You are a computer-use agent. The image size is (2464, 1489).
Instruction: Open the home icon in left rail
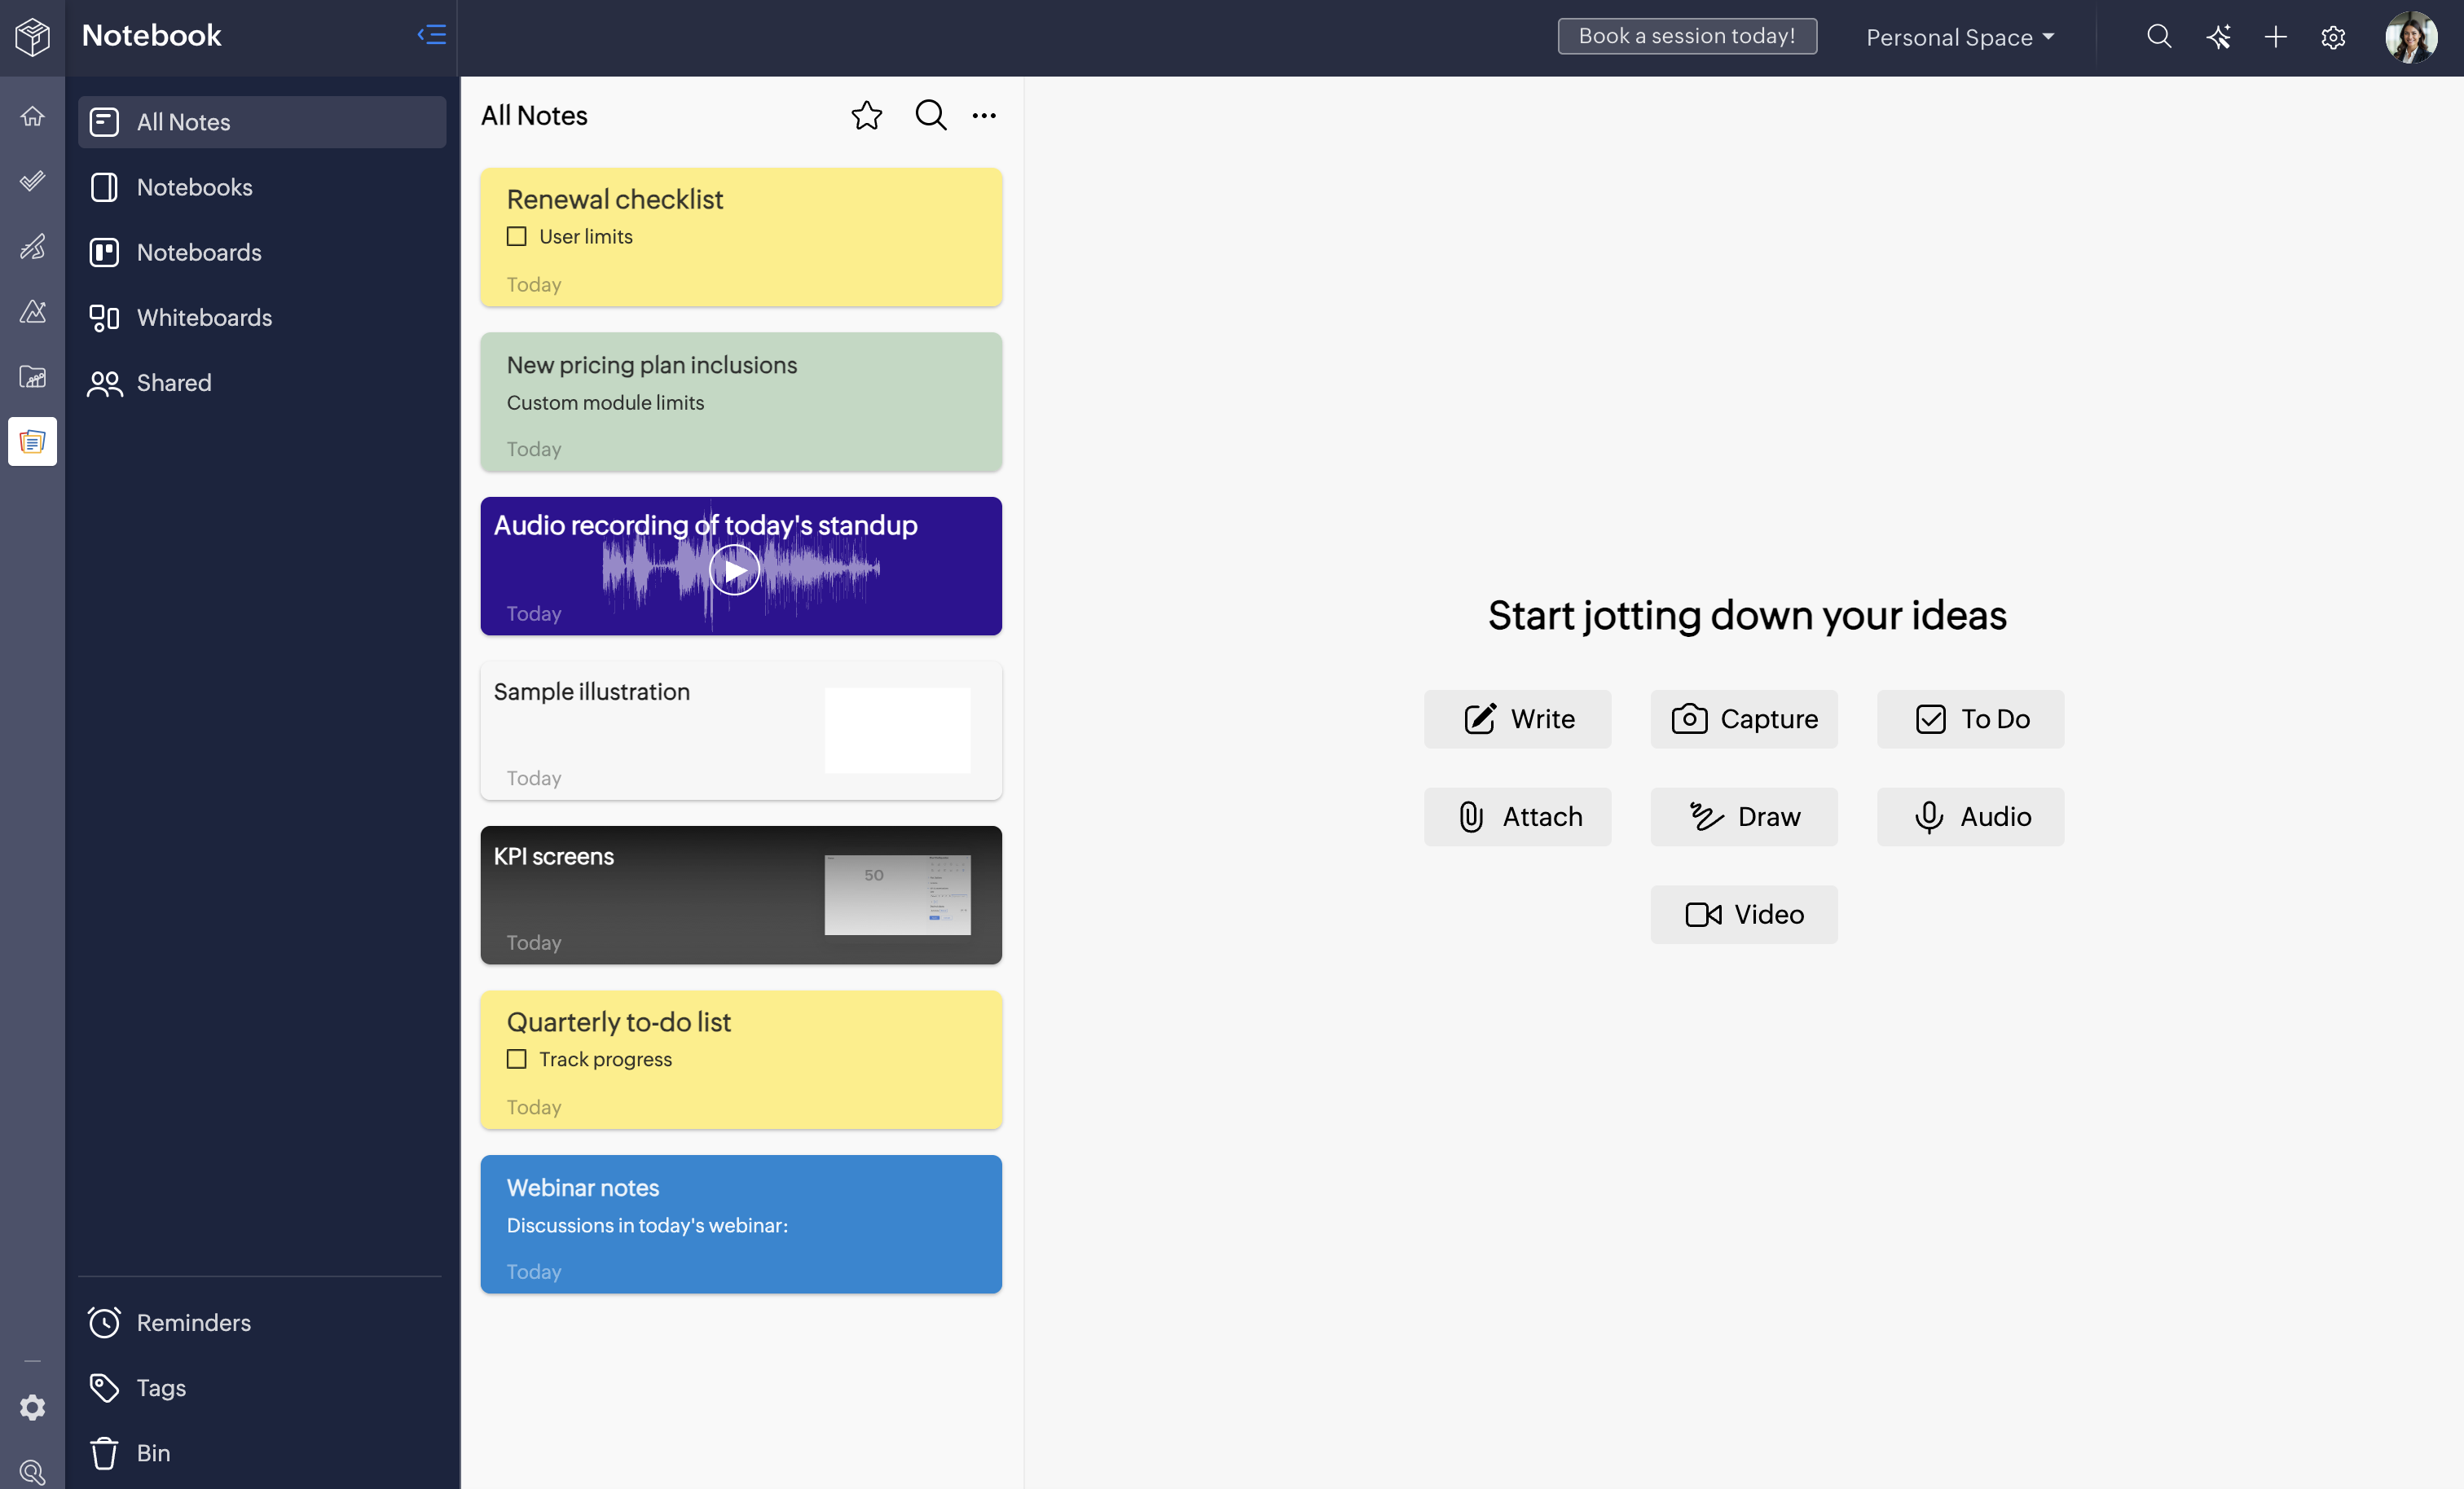pyautogui.click(x=32, y=116)
